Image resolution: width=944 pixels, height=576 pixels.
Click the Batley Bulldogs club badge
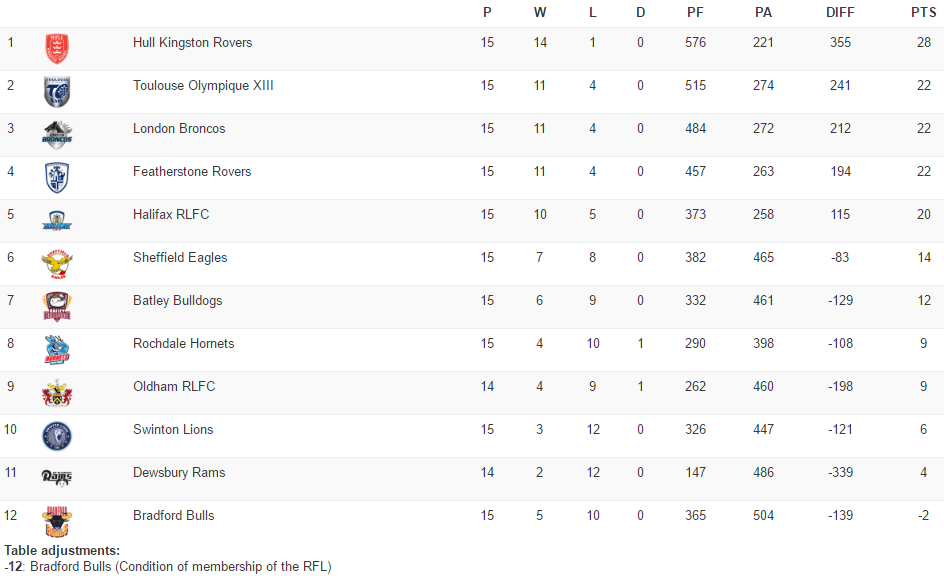[x=57, y=306]
